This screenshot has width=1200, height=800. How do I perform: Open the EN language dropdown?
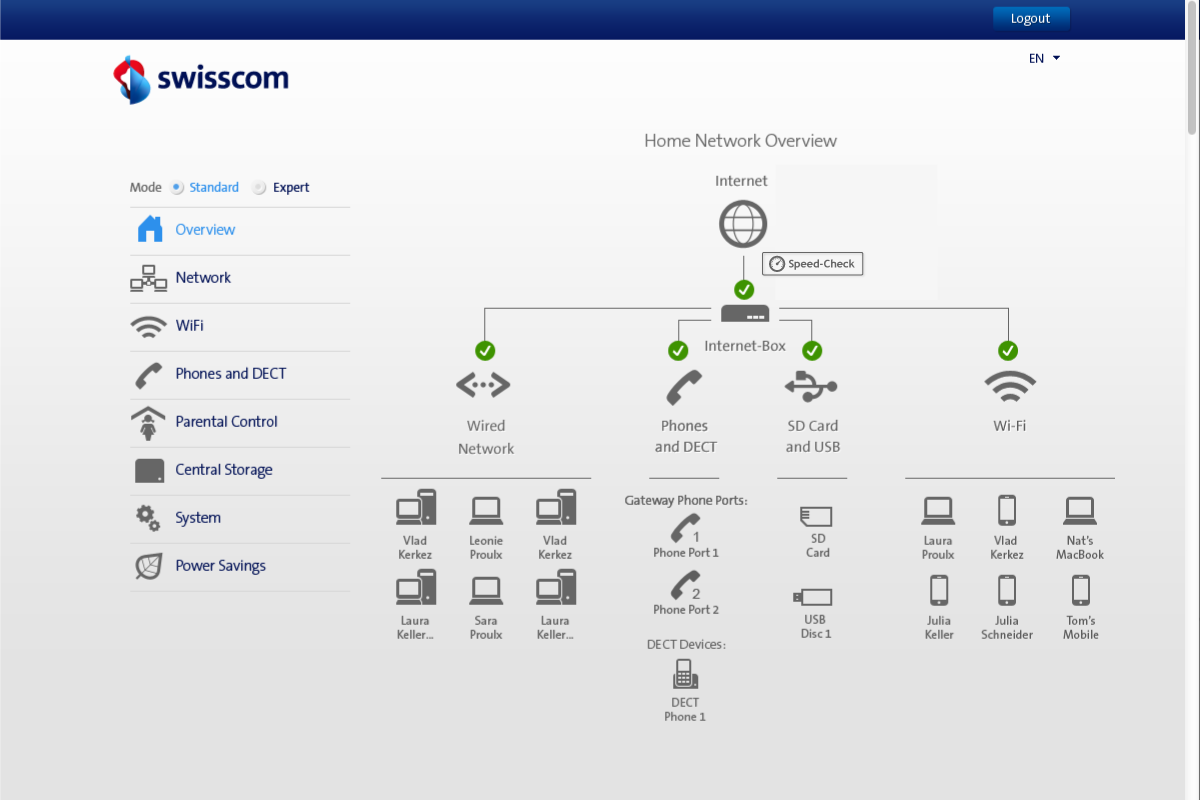click(1044, 58)
